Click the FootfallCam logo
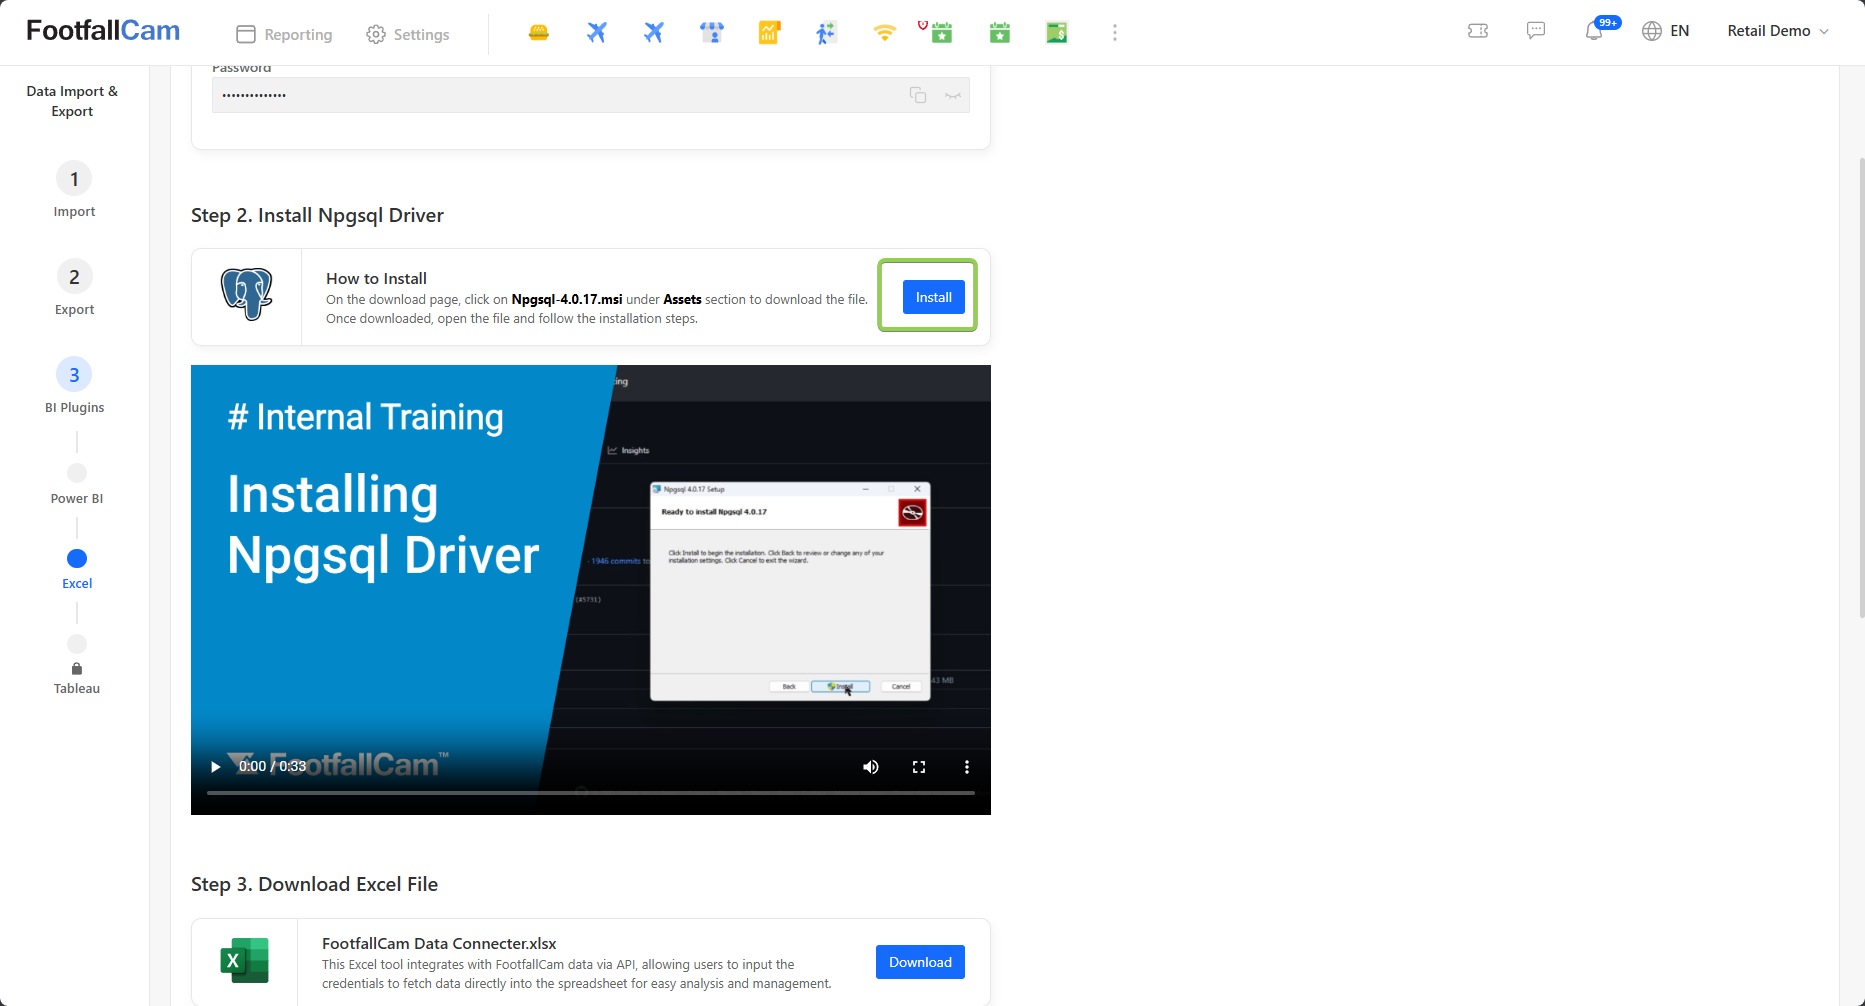Viewport: 1865px width, 1006px height. pyautogui.click(x=103, y=30)
